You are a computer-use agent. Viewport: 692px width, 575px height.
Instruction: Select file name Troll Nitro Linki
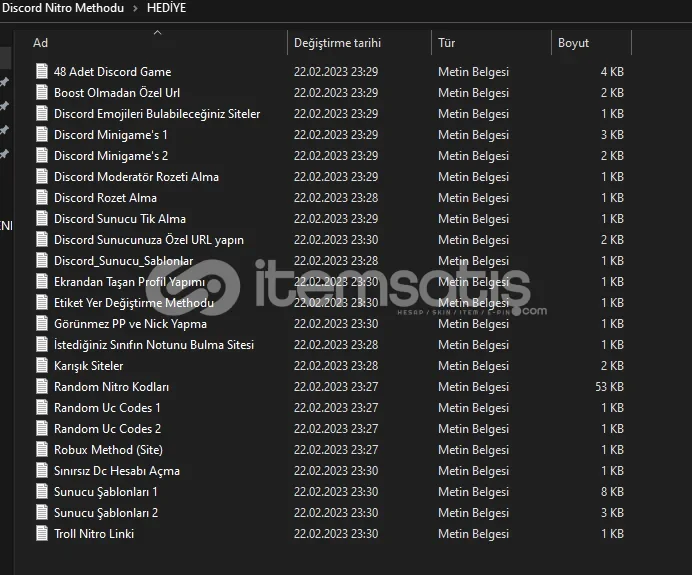(x=94, y=534)
